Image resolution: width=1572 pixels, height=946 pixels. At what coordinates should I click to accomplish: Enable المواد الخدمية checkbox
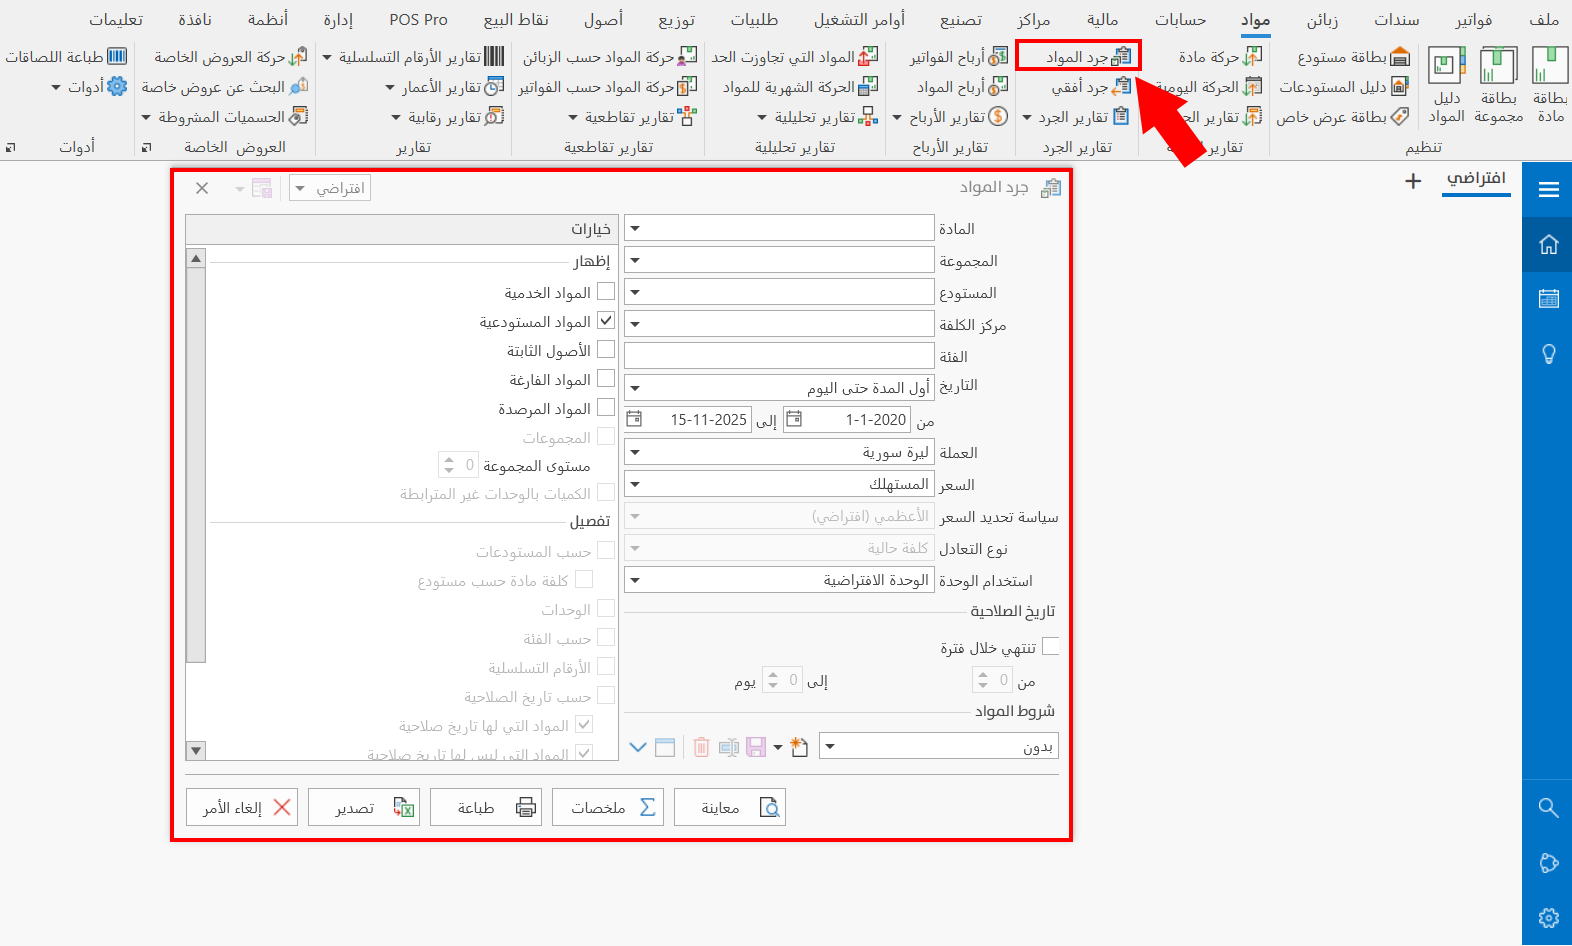tap(606, 292)
